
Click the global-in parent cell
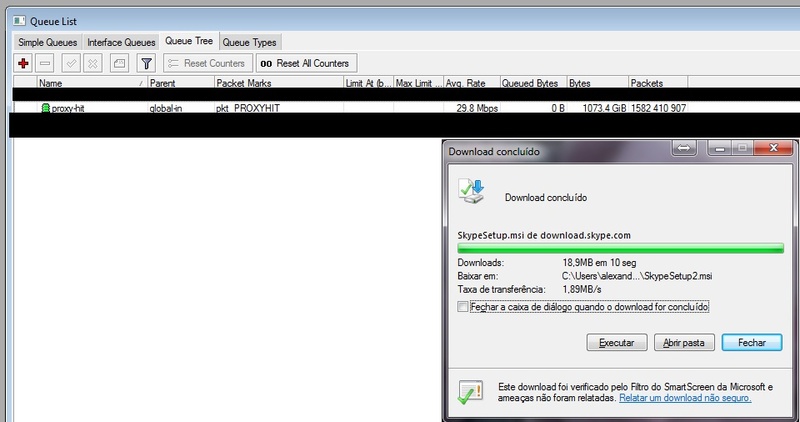point(166,108)
